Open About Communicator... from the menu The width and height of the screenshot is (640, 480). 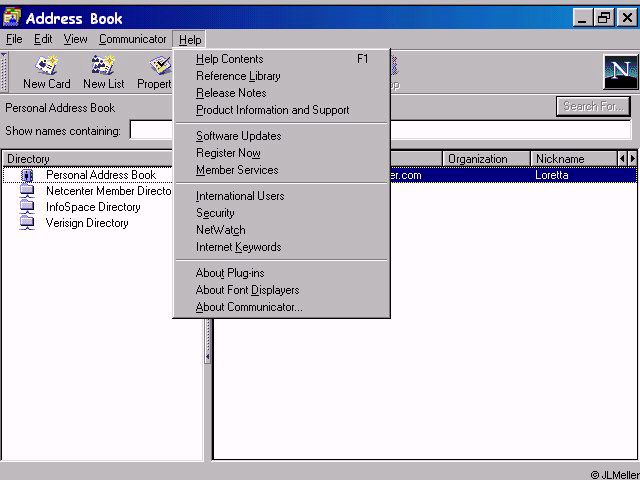(x=249, y=307)
